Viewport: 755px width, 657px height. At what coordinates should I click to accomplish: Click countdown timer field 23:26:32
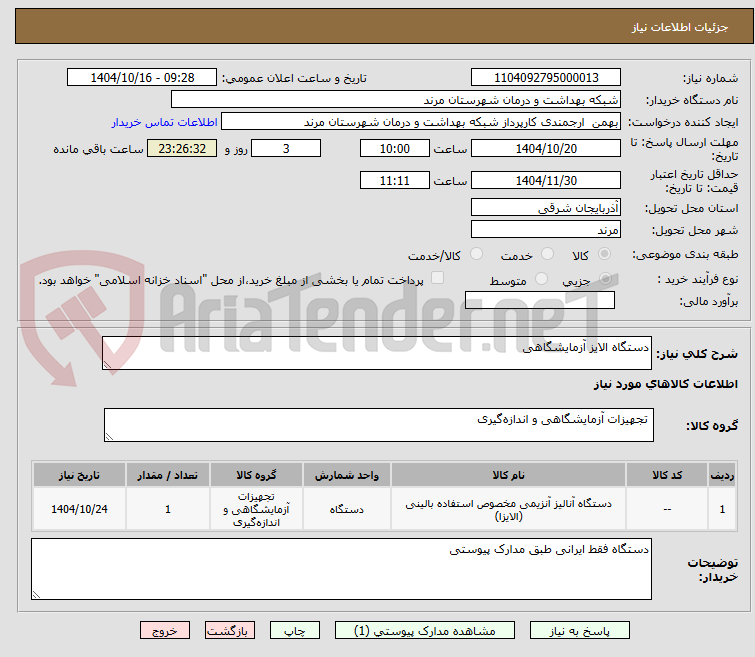pos(182,148)
